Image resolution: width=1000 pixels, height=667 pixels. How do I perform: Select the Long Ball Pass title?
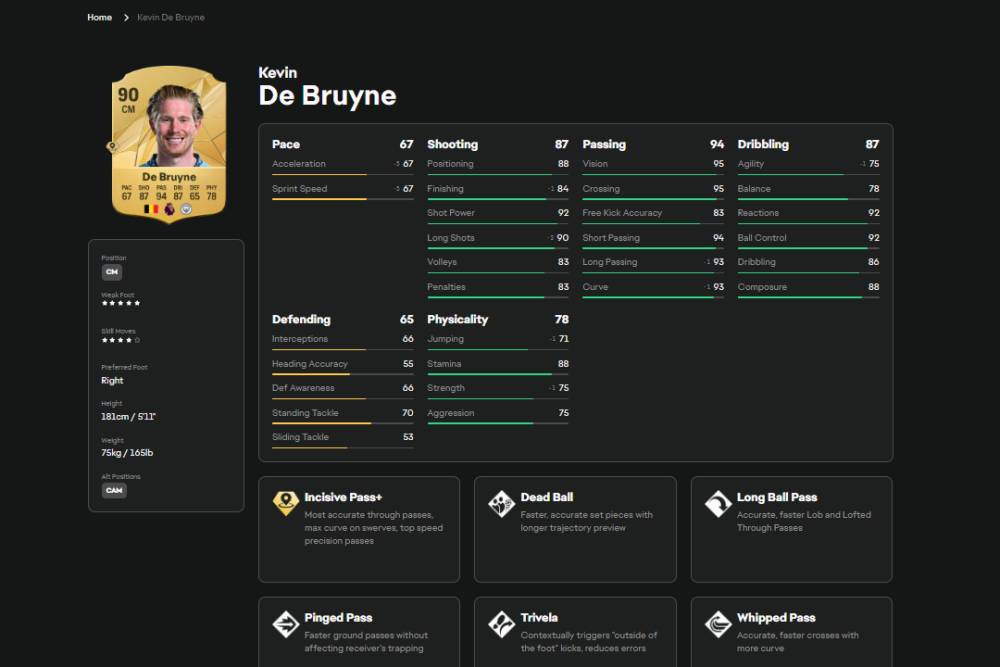(777, 497)
